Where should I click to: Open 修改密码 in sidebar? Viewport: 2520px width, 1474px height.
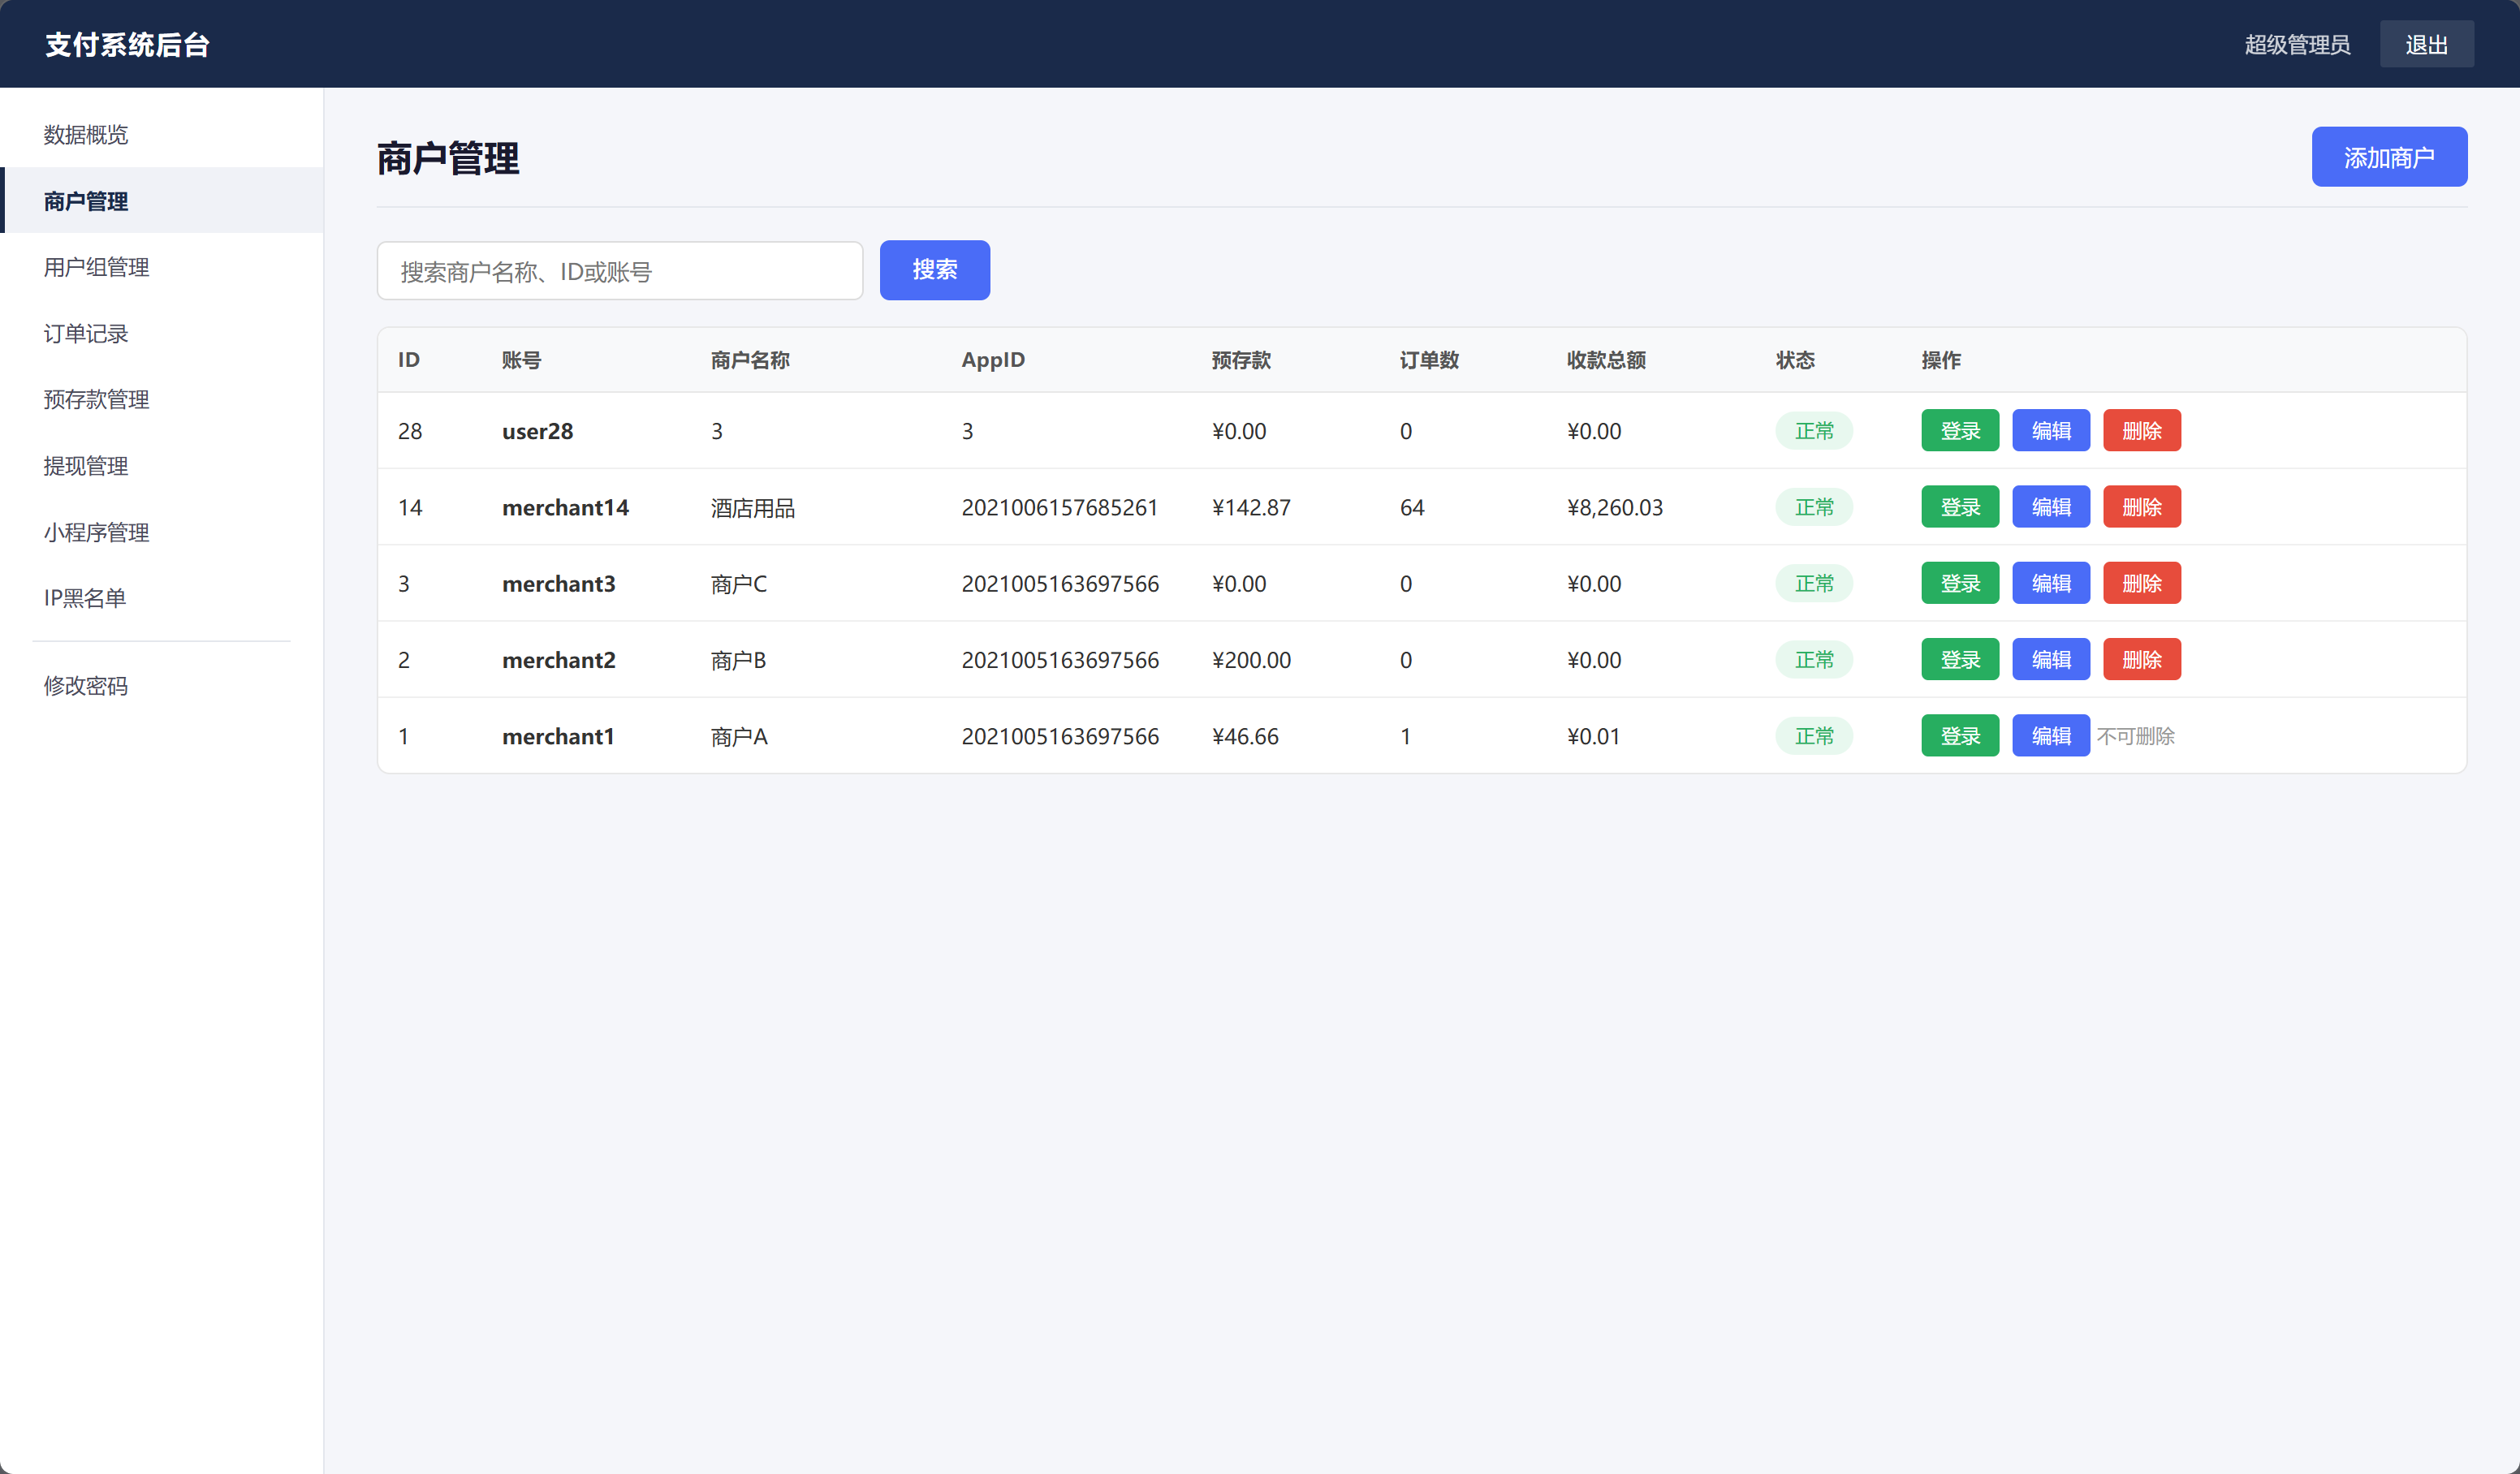[161, 685]
